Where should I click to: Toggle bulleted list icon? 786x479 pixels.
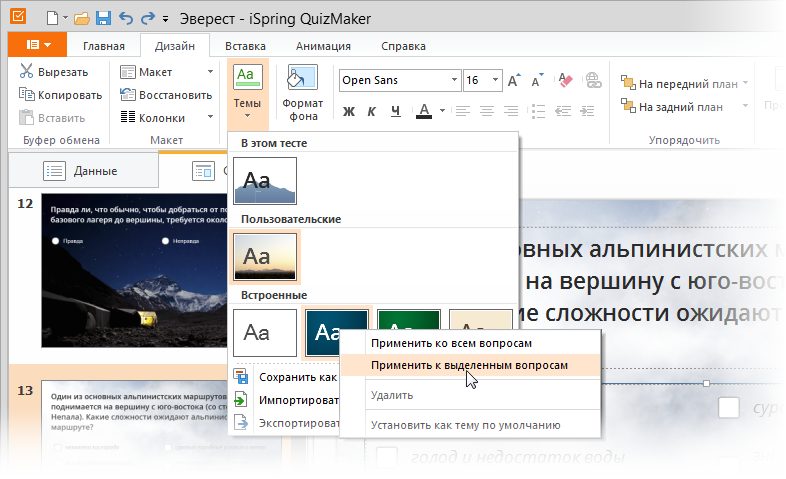[x=538, y=111]
